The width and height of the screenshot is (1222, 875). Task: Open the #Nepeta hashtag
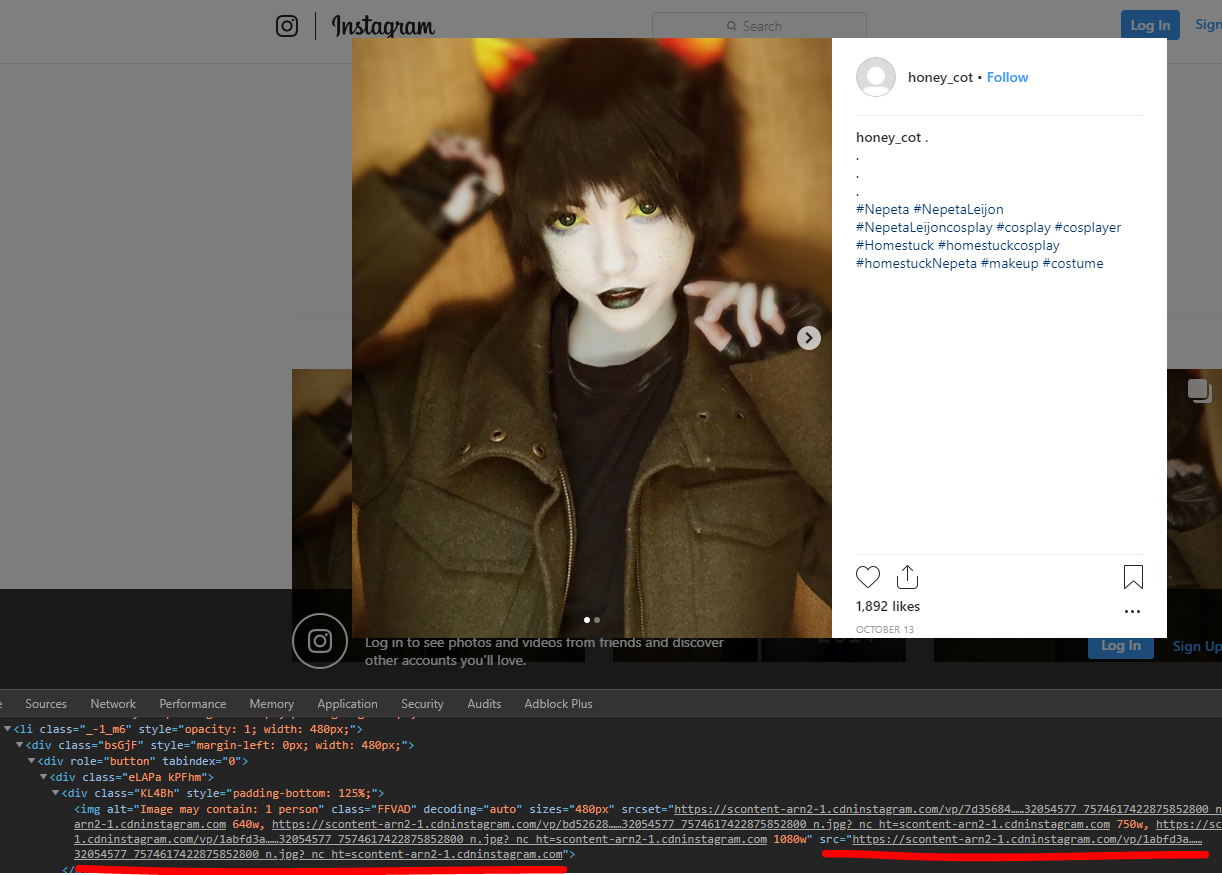point(883,209)
